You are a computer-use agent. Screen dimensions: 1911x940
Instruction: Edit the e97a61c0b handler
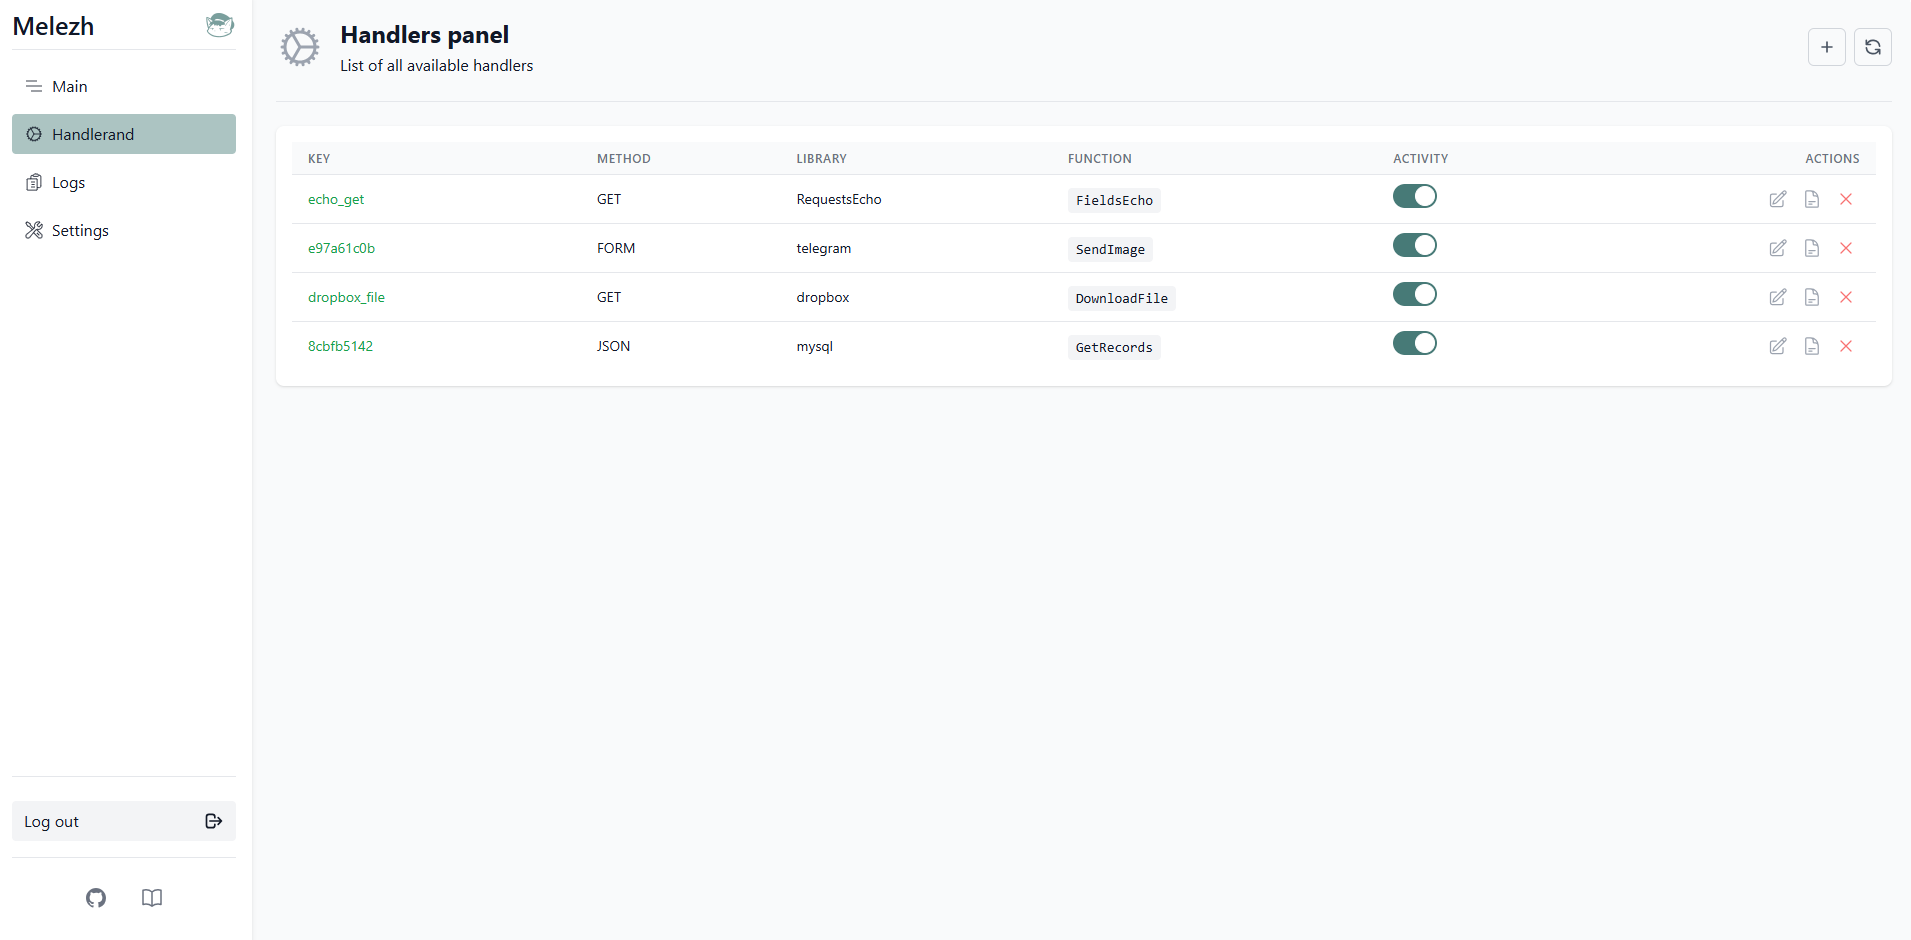(1777, 248)
